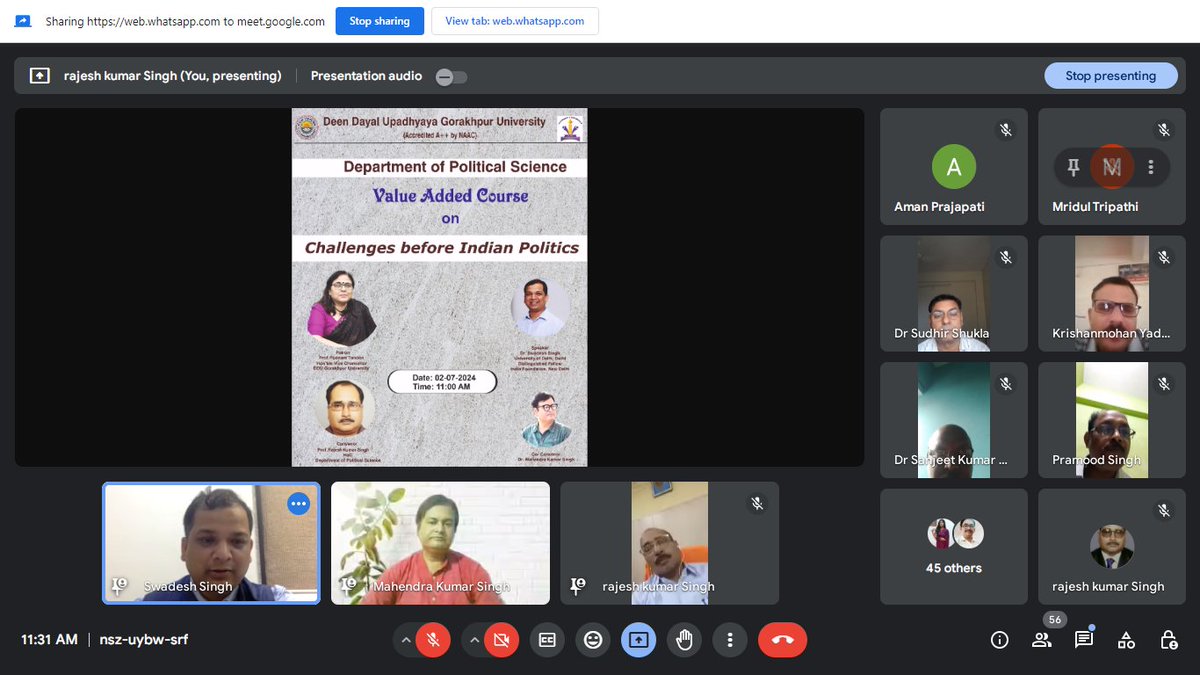The height and width of the screenshot is (675, 1200).
Task: Click the muted mic icon on Dr Sudhir Shukla's tile
Action: [x=1006, y=257]
